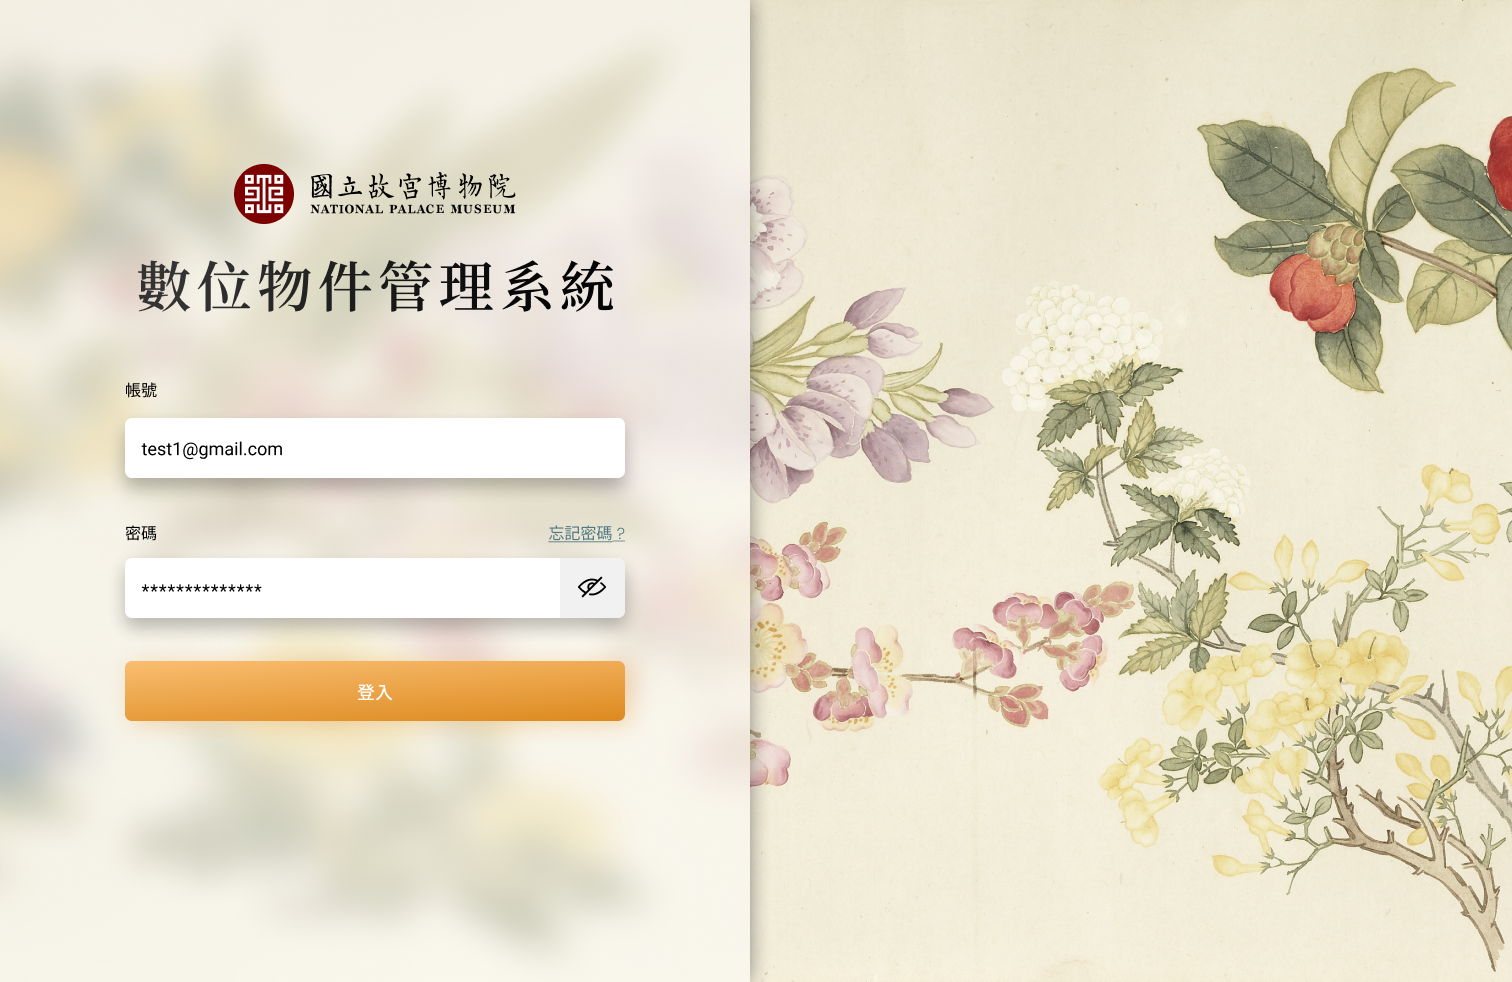
Task: Click the masked asterisks in the password field
Action: pyautogui.click(x=201, y=589)
